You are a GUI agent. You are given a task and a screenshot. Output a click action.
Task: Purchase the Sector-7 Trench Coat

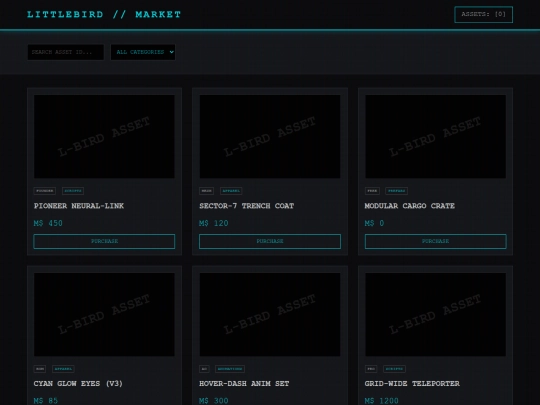coord(270,241)
